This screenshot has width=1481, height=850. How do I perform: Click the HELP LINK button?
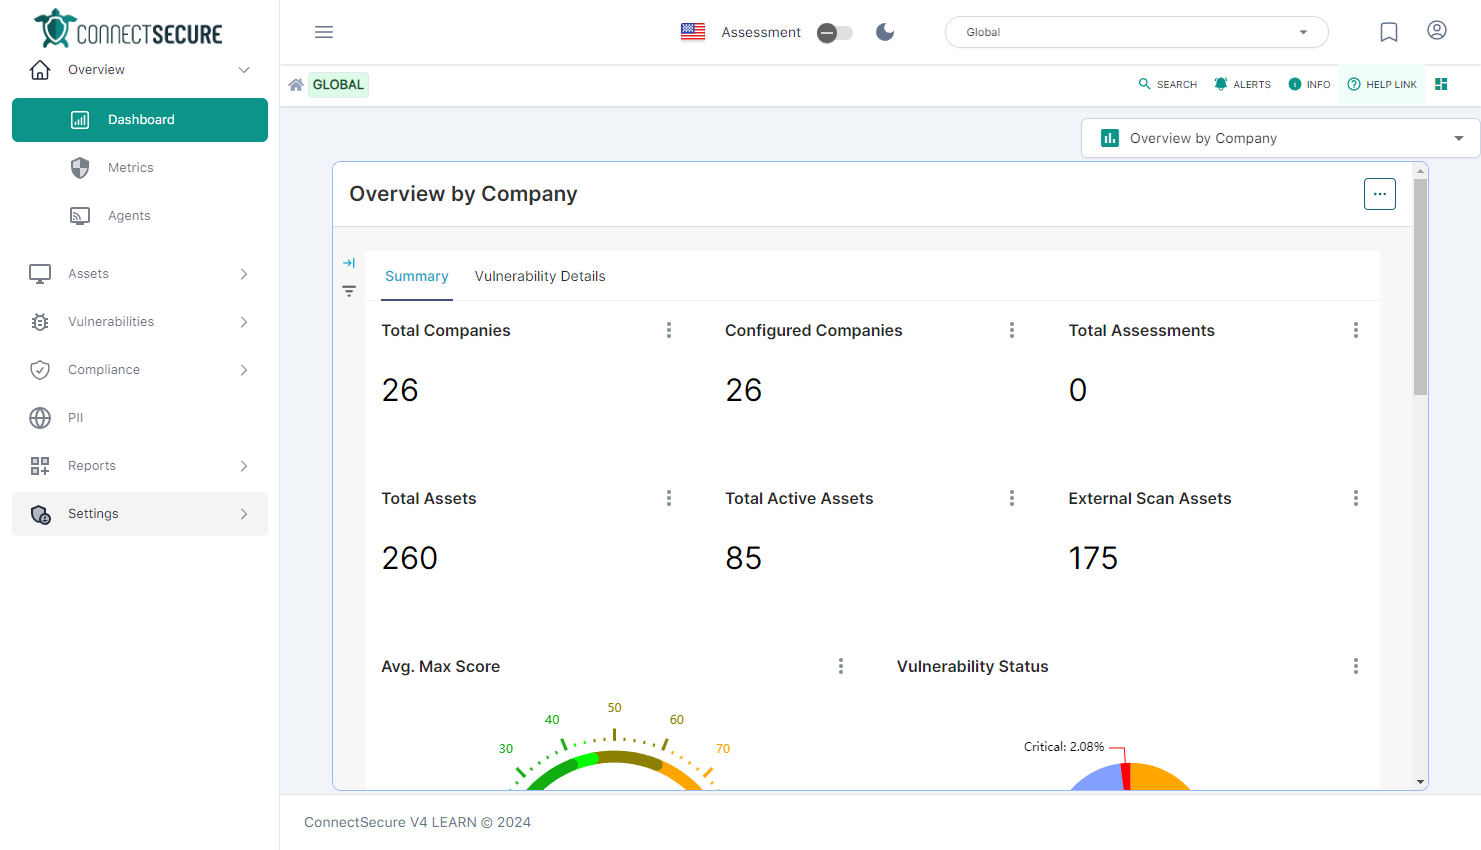coord(1382,85)
